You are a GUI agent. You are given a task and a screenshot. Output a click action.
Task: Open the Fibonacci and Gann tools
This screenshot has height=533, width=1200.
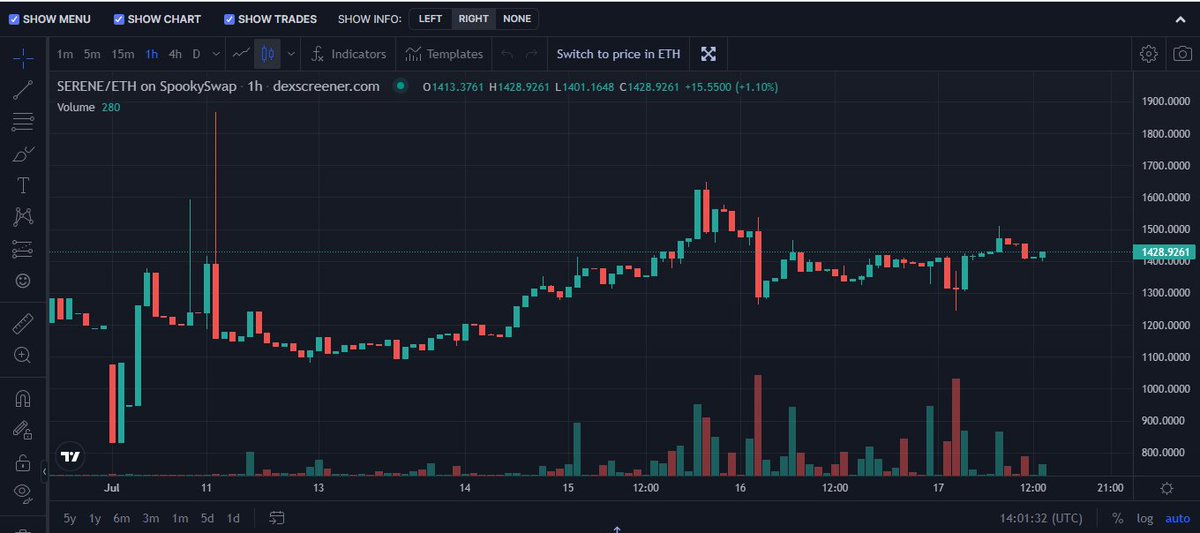[x=23, y=122]
